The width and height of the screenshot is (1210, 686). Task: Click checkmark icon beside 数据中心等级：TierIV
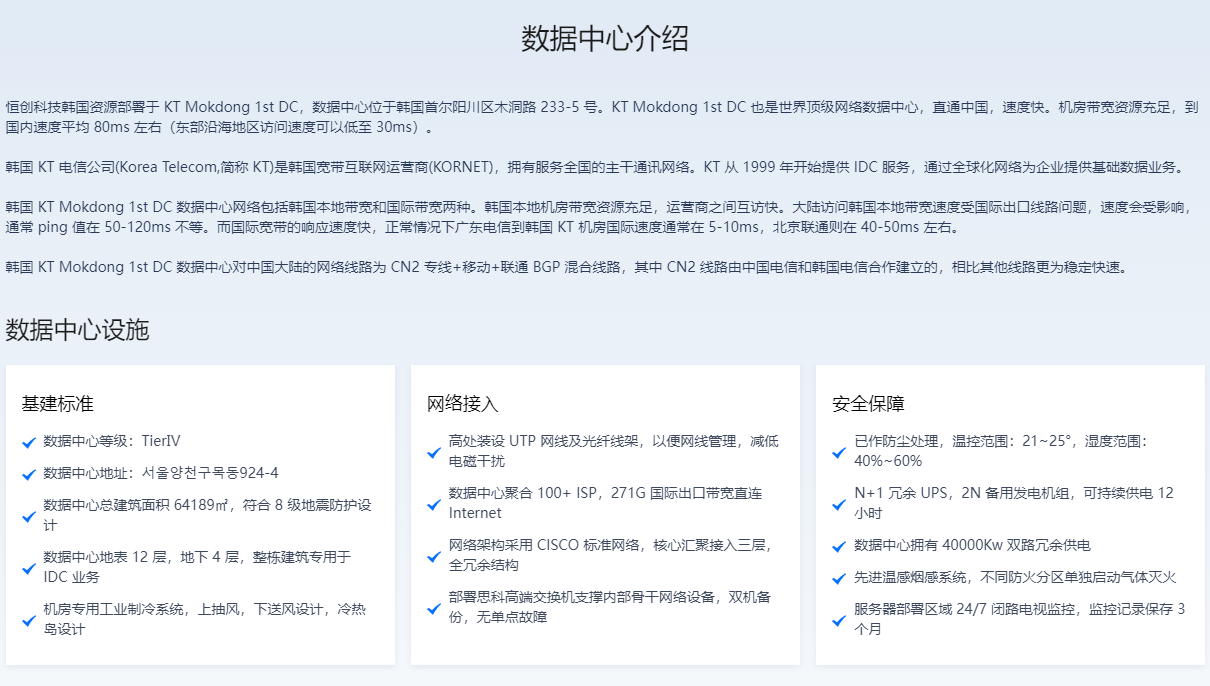tap(29, 441)
